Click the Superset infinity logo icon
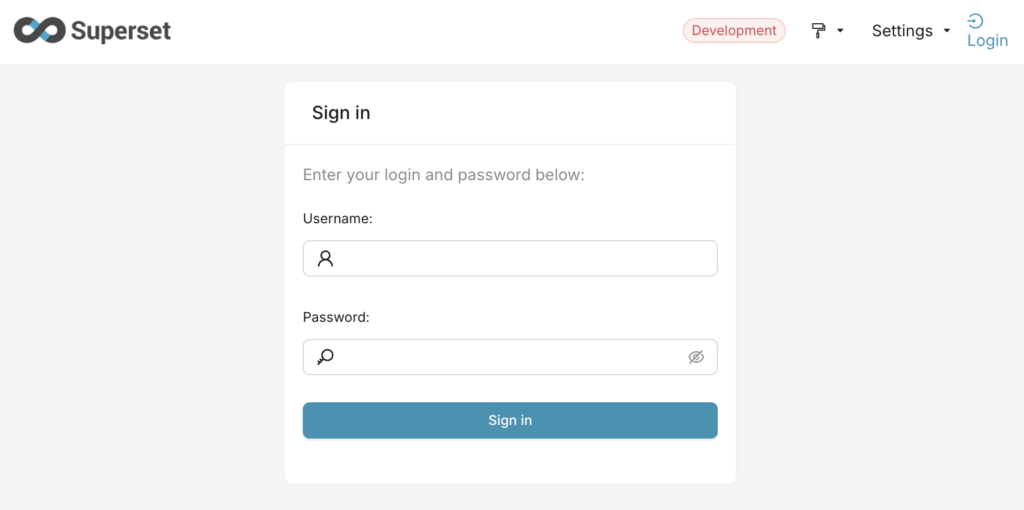The image size is (1024, 510). coord(39,31)
